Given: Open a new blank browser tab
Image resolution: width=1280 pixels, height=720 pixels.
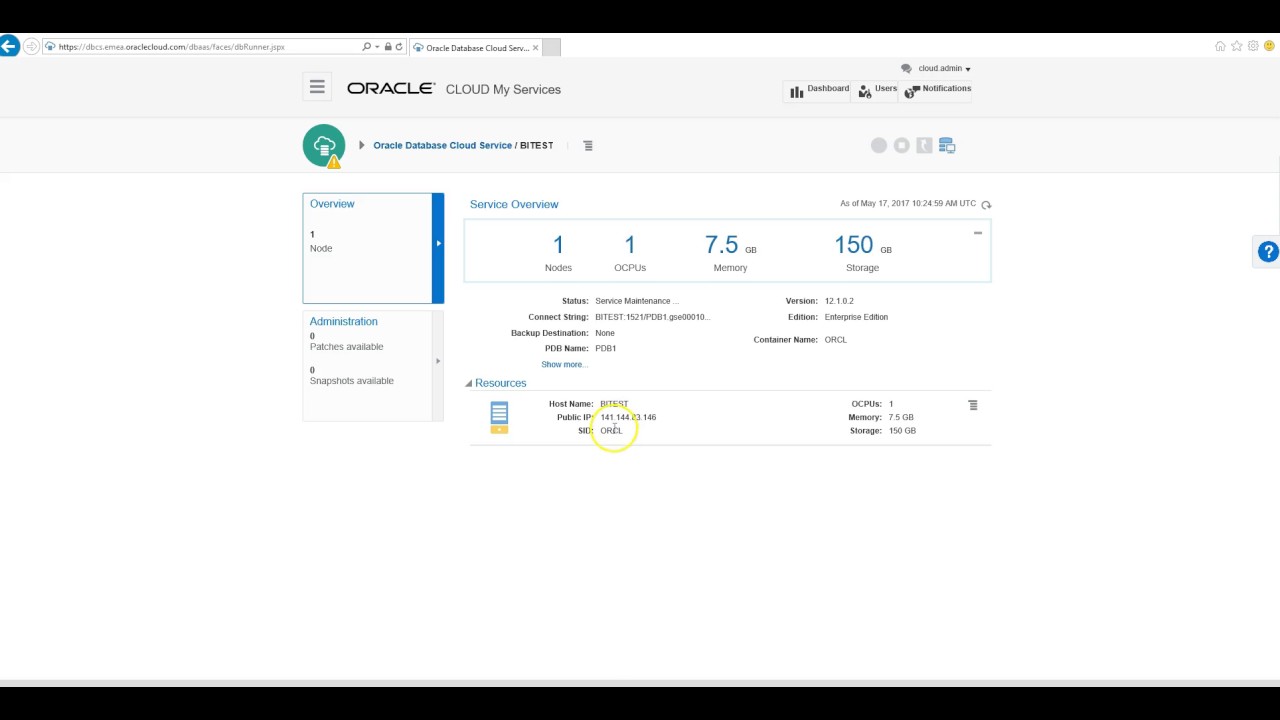Looking at the screenshot, I should click(551, 47).
